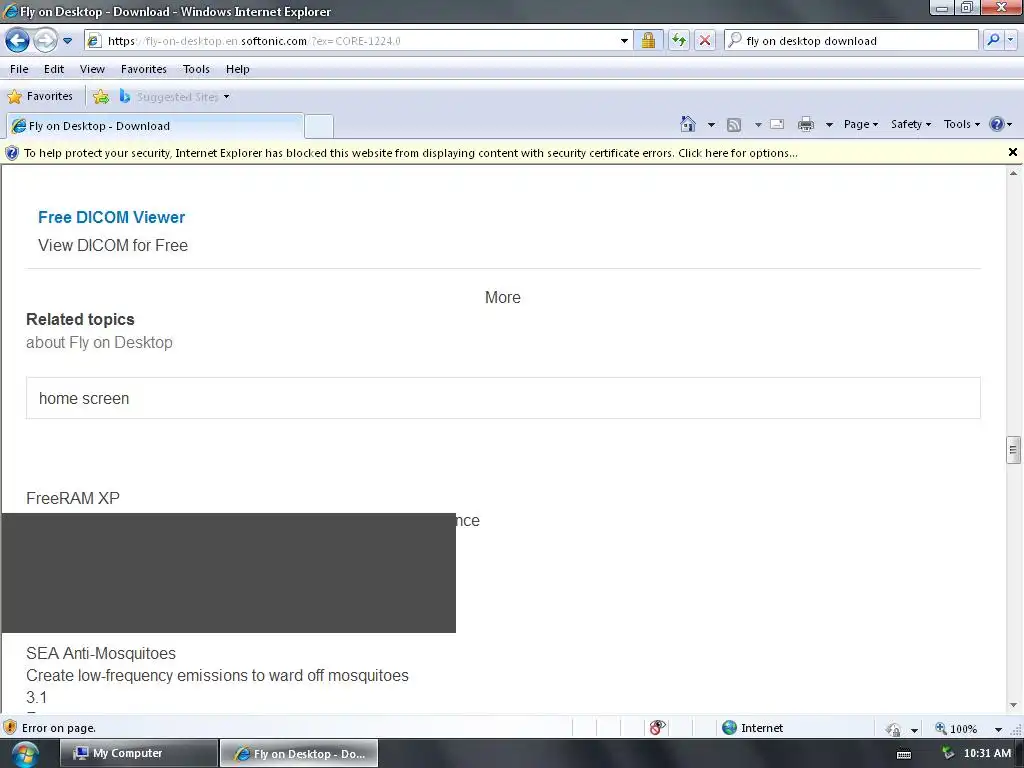Open the Edit menu
1024x768 pixels.
point(54,69)
